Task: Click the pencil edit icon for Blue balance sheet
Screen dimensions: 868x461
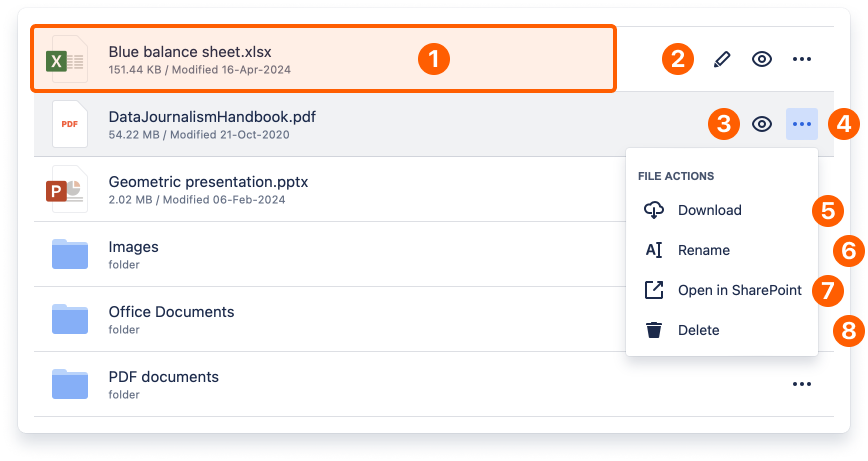Action: pyautogui.click(x=722, y=59)
